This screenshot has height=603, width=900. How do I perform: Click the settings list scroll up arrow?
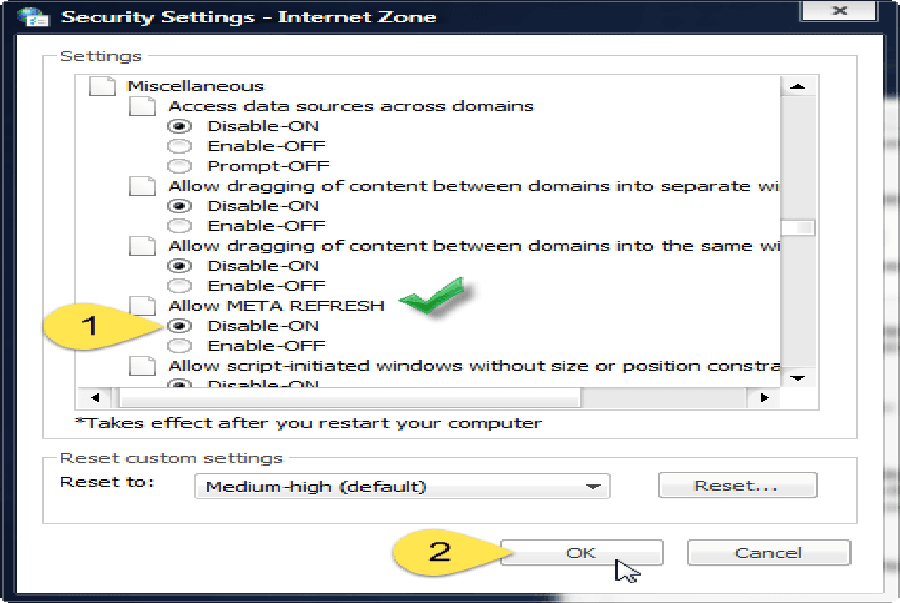pyautogui.click(x=797, y=87)
